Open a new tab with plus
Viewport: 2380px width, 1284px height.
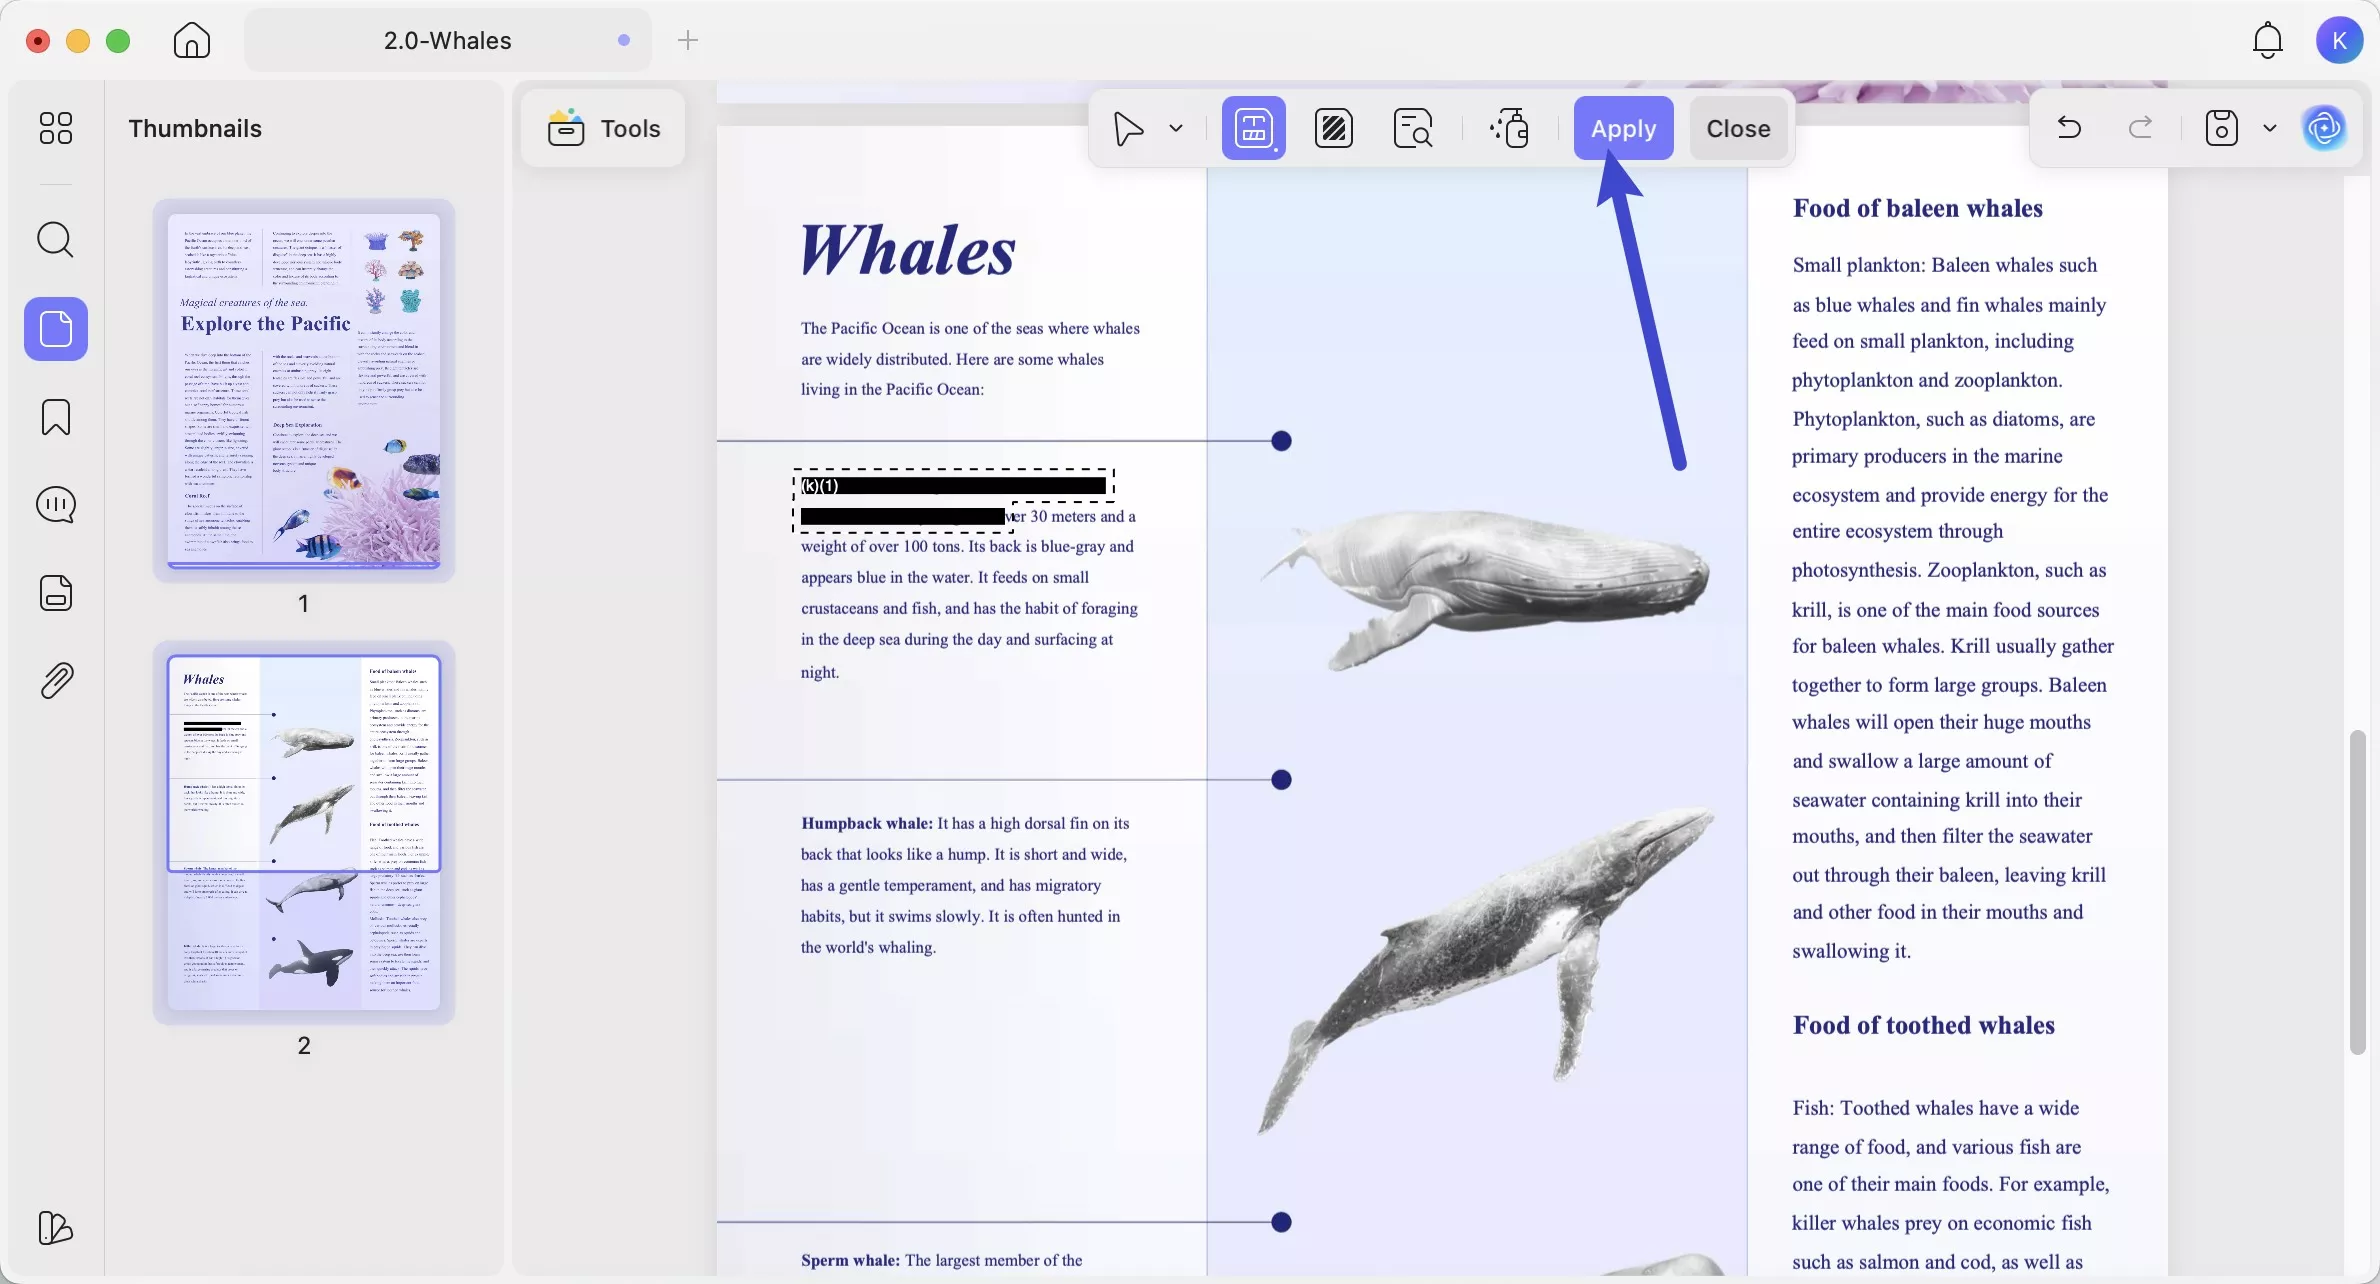pos(688,41)
